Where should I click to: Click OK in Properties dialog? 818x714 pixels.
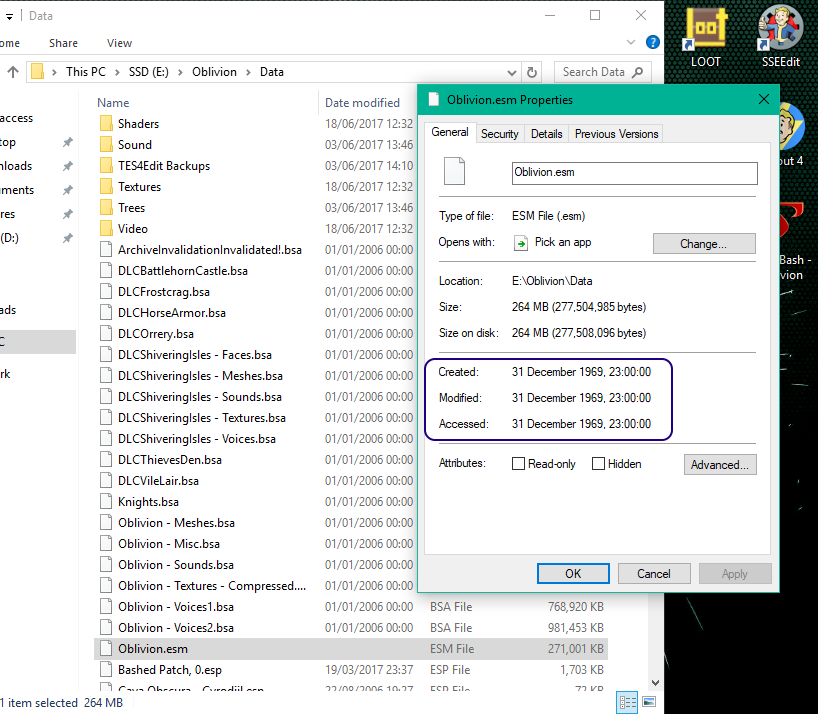pyautogui.click(x=573, y=574)
